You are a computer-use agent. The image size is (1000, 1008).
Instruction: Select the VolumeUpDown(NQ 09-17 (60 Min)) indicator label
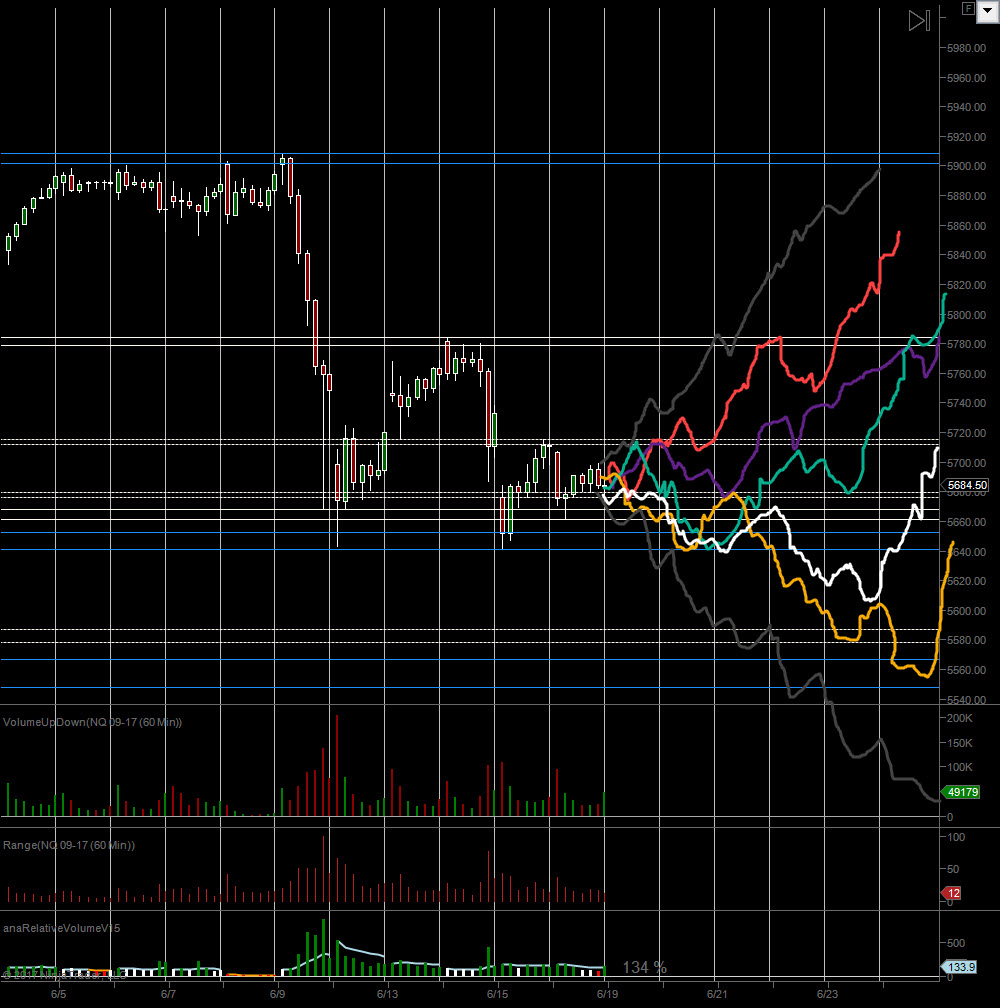click(x=92, y=722)
